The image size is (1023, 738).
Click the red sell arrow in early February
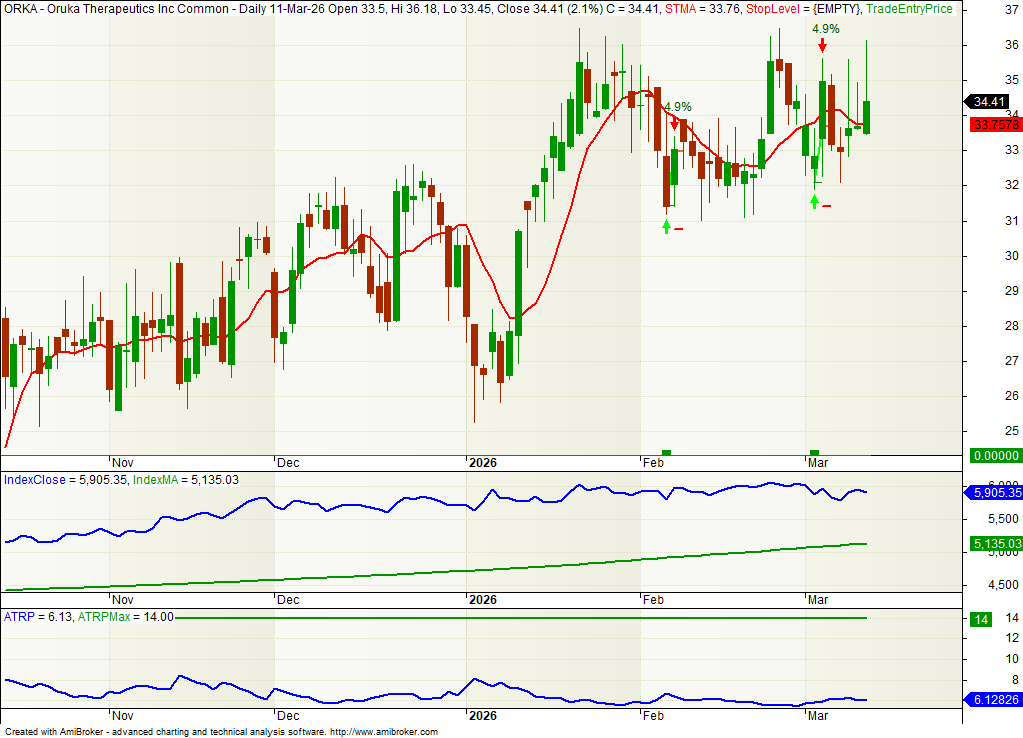point(675,123)
